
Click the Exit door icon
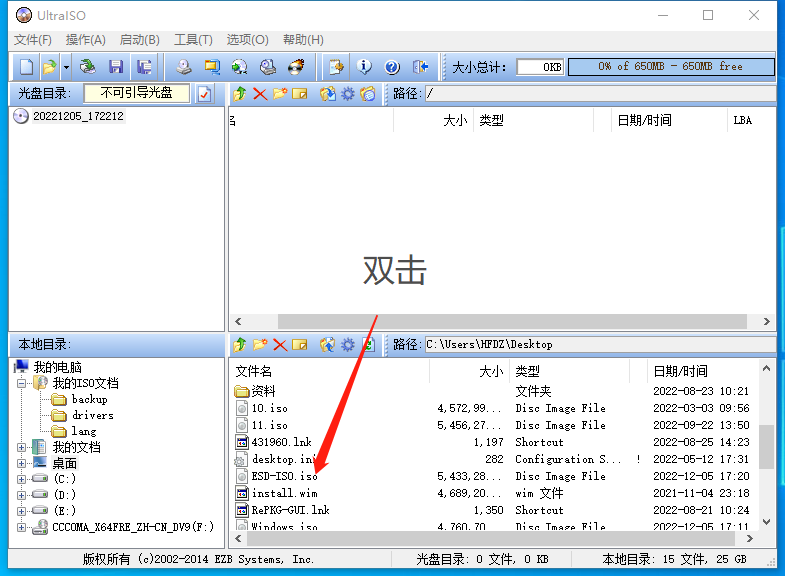[x=420, y=67]
